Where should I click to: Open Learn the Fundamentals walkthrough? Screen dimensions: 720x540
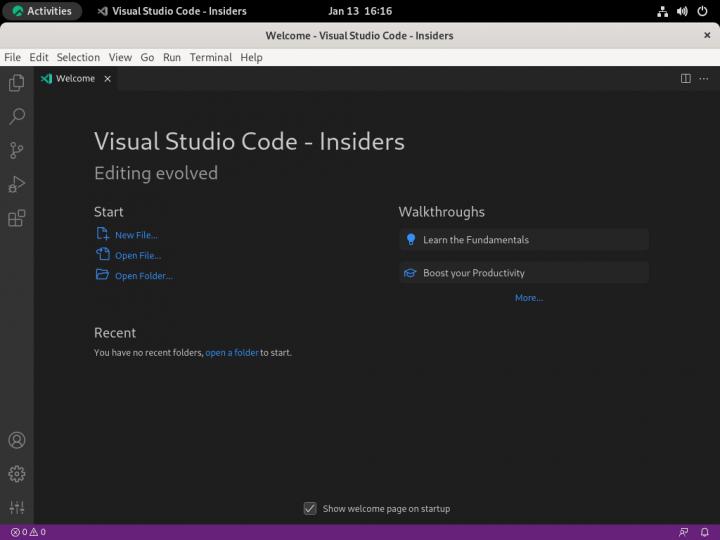point(524,240)
